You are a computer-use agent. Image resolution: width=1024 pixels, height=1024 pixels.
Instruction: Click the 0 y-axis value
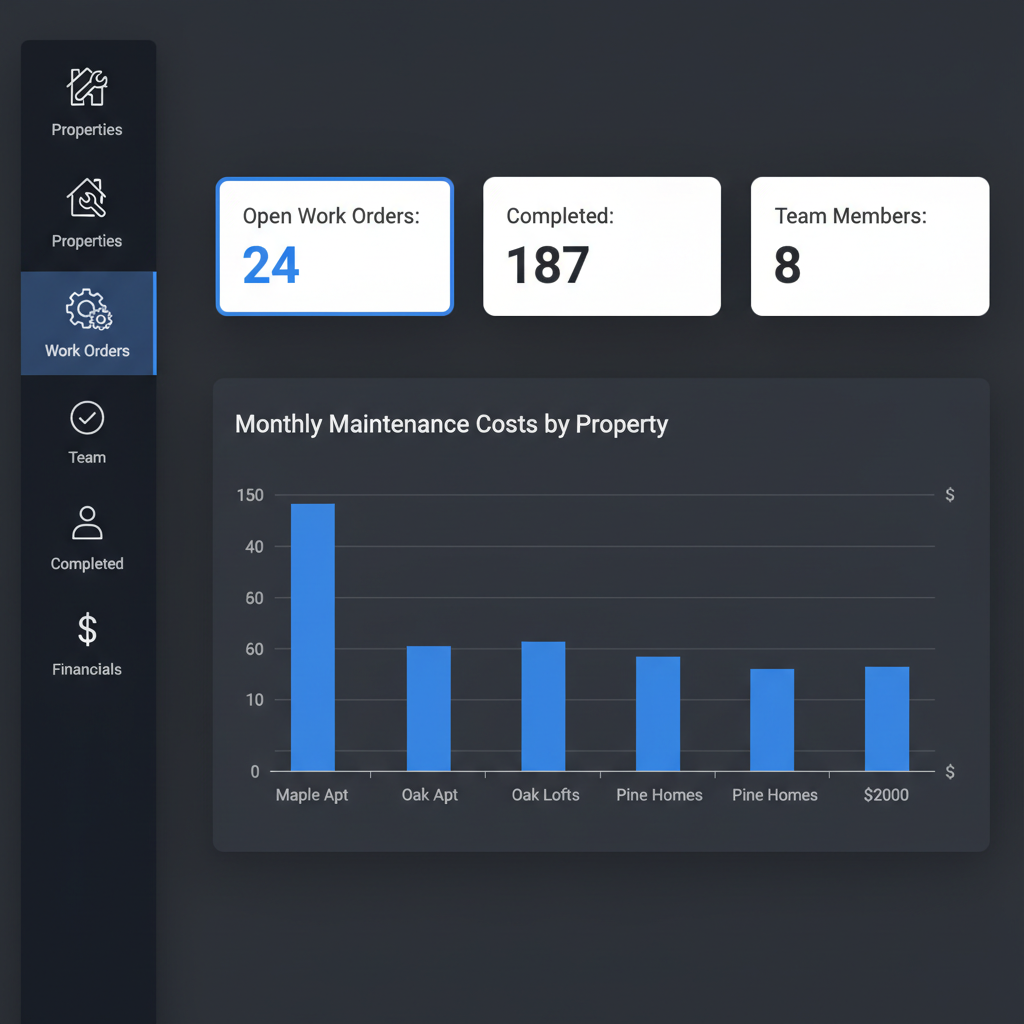[255, 772]
